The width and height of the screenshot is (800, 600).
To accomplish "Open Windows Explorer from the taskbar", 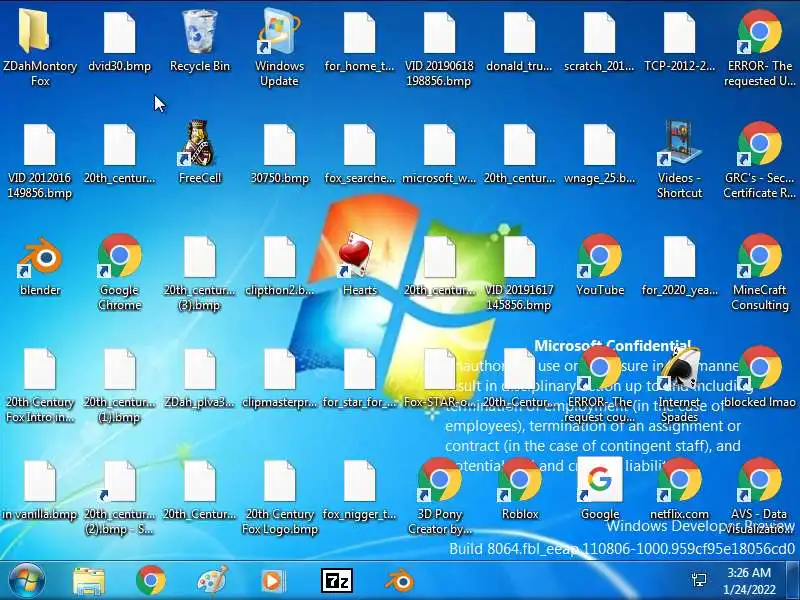I will point(89,581).
